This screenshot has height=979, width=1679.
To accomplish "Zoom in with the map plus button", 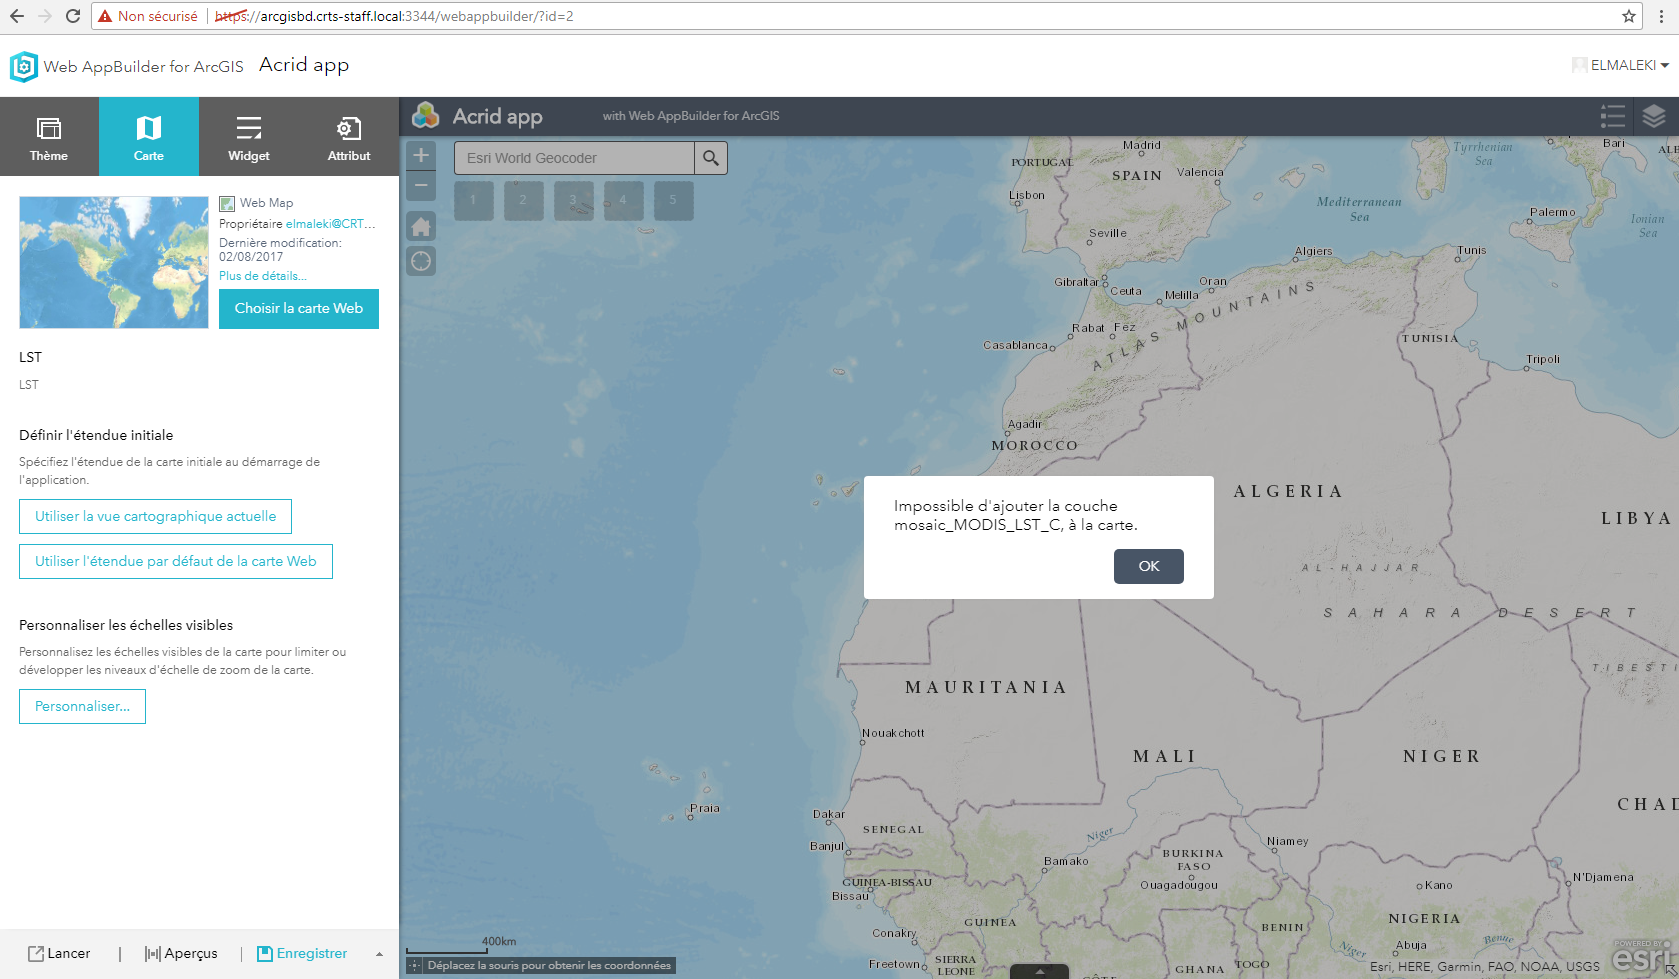I will [x=421, y=155].
